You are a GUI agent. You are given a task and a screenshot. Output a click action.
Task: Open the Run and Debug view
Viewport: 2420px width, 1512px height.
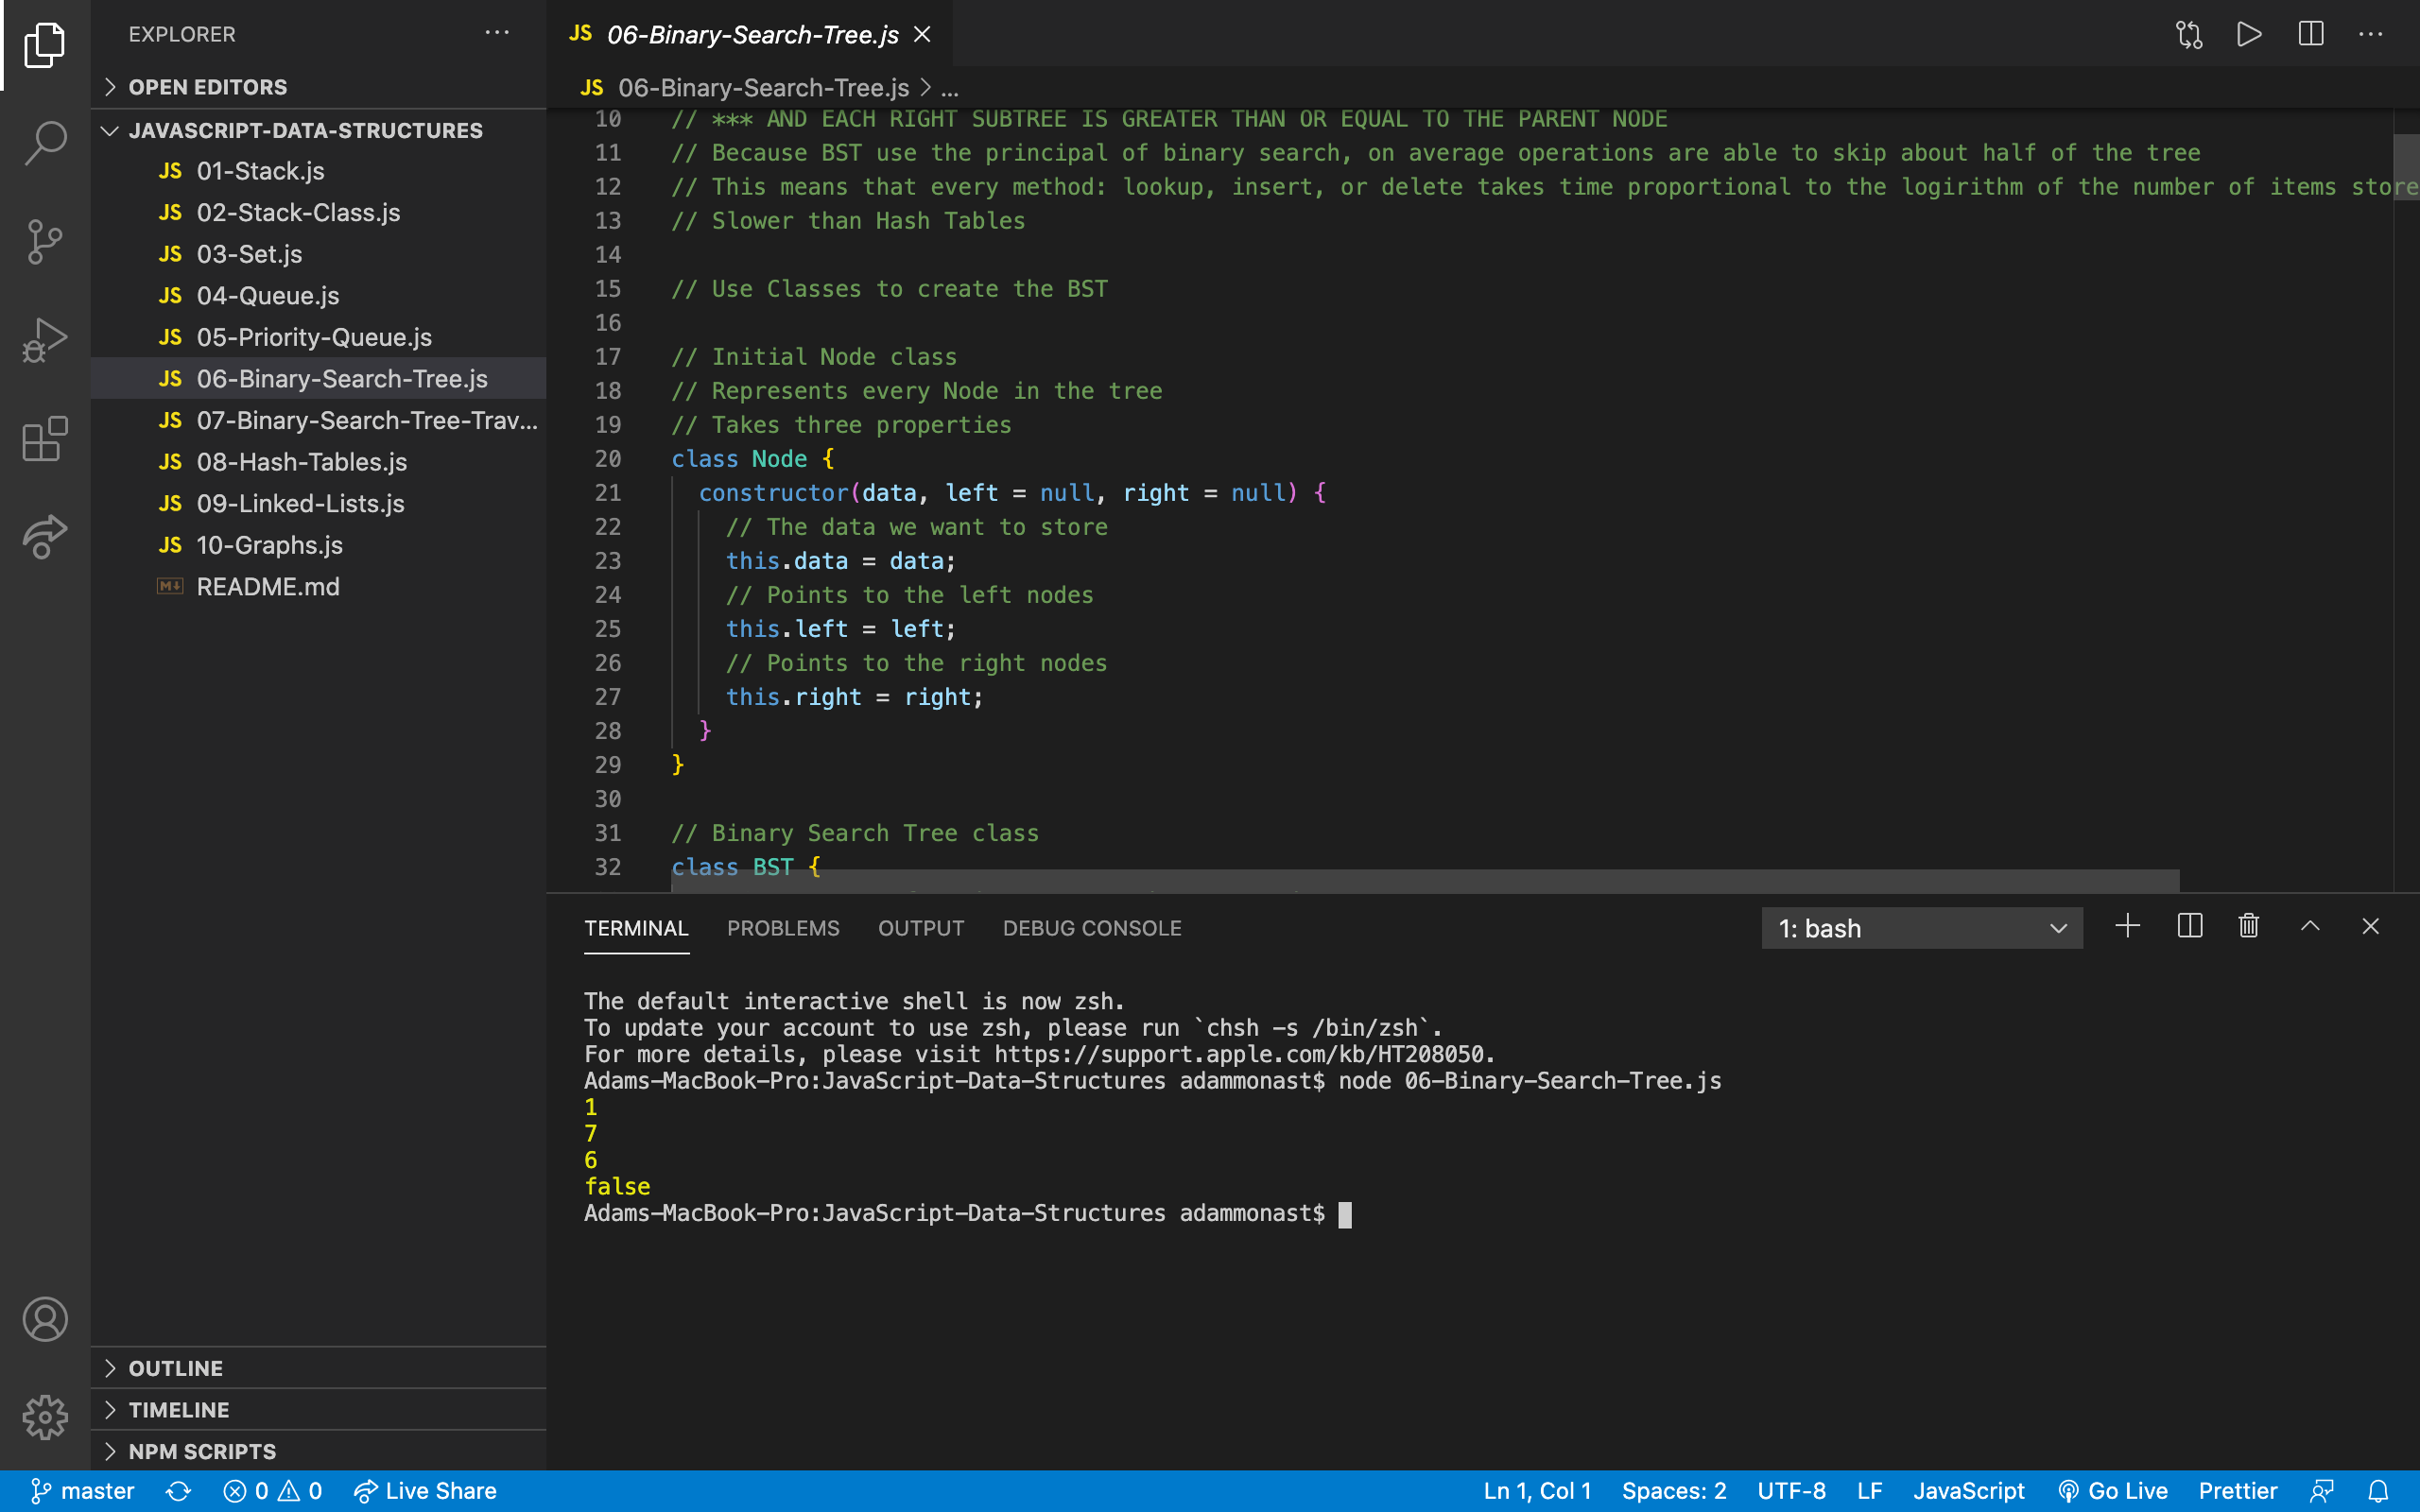coord(45,340)
